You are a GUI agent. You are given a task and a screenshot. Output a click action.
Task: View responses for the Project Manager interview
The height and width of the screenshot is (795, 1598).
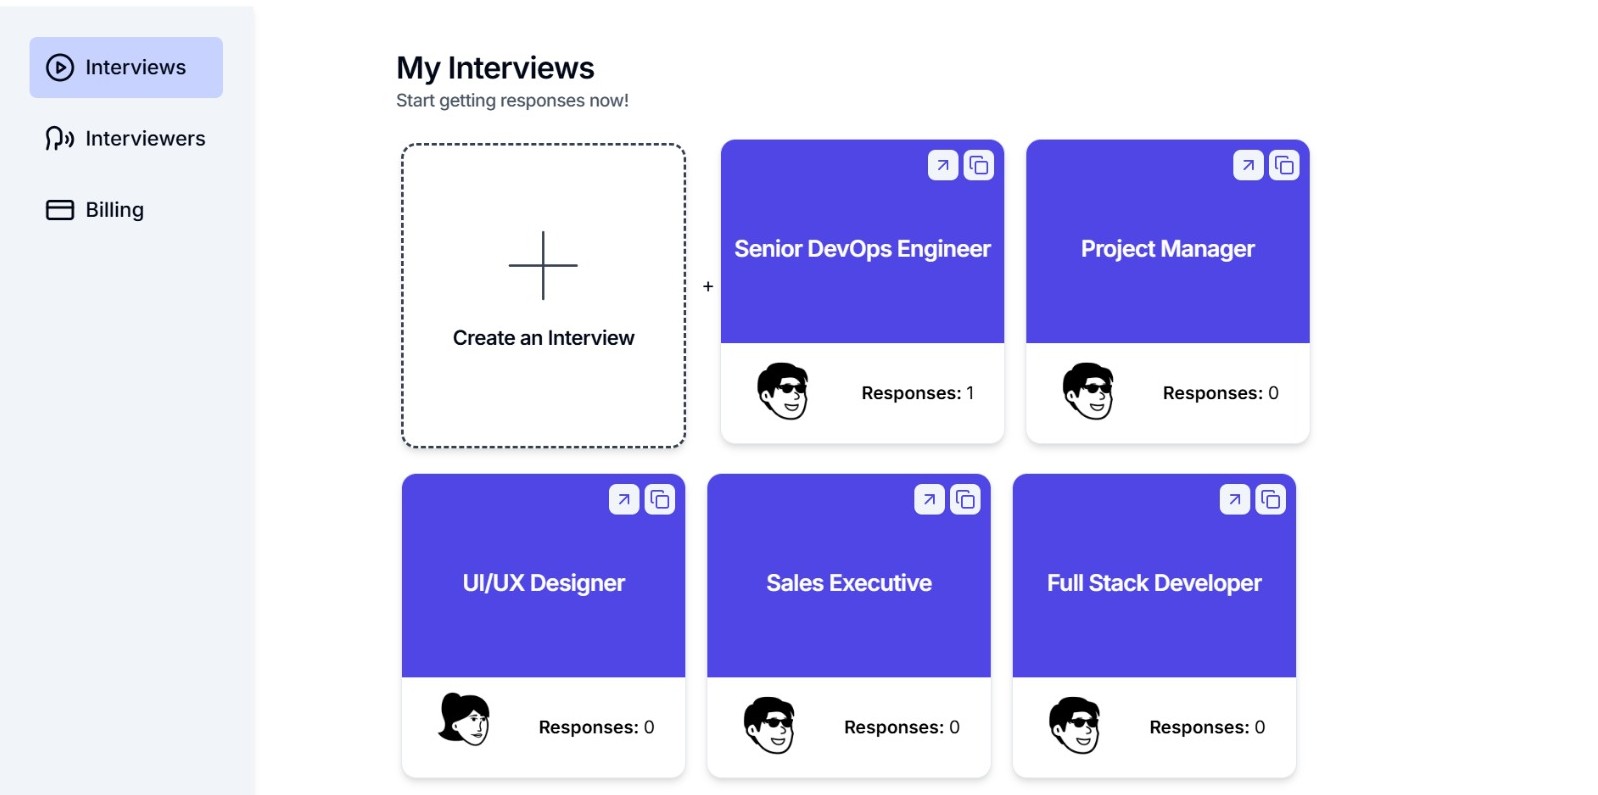point(1220,393)
